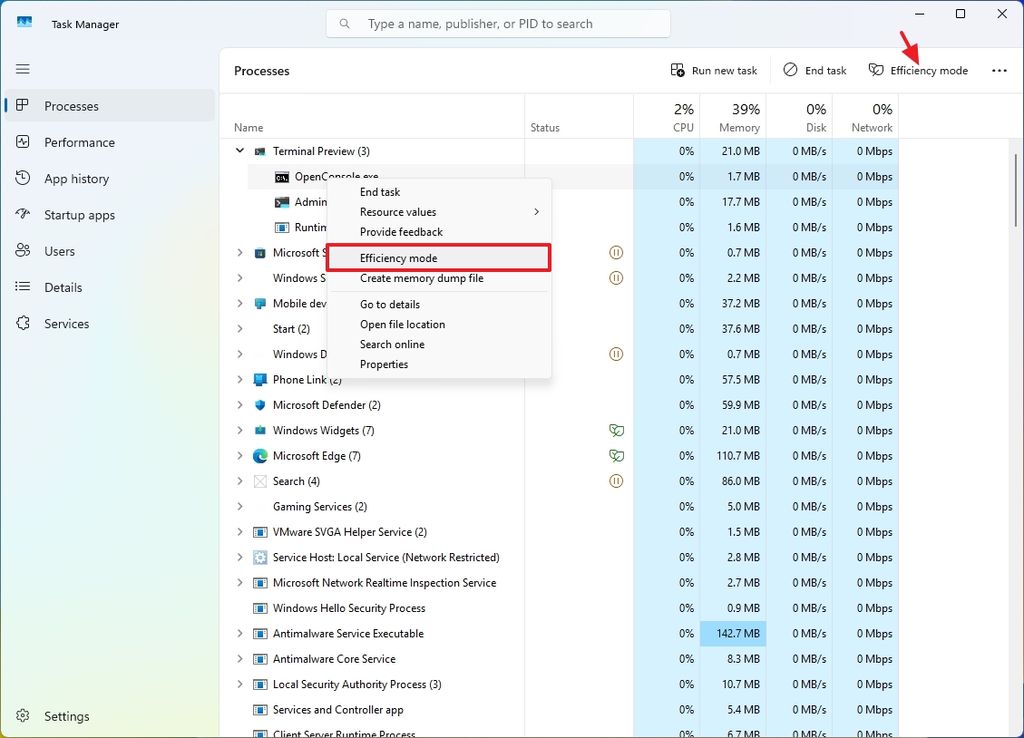Viewport: 1024px width, 738px height.
Task: Click the search magnifier icon
Action: coord(344,24)
